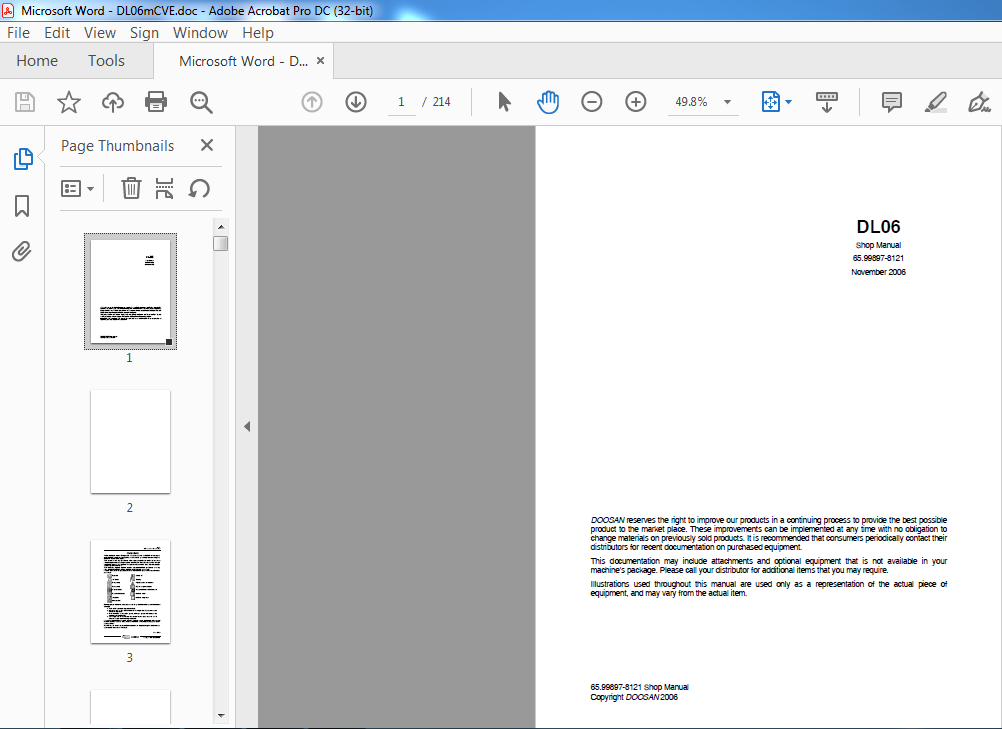
Task: Open the File menu
Action: pyautogui.click(x=19, y=33)
